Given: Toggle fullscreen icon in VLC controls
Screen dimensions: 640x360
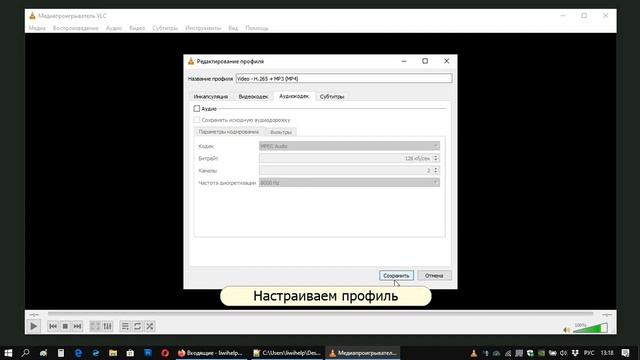Looking at the screenshot, I should (x=95, y=326).
